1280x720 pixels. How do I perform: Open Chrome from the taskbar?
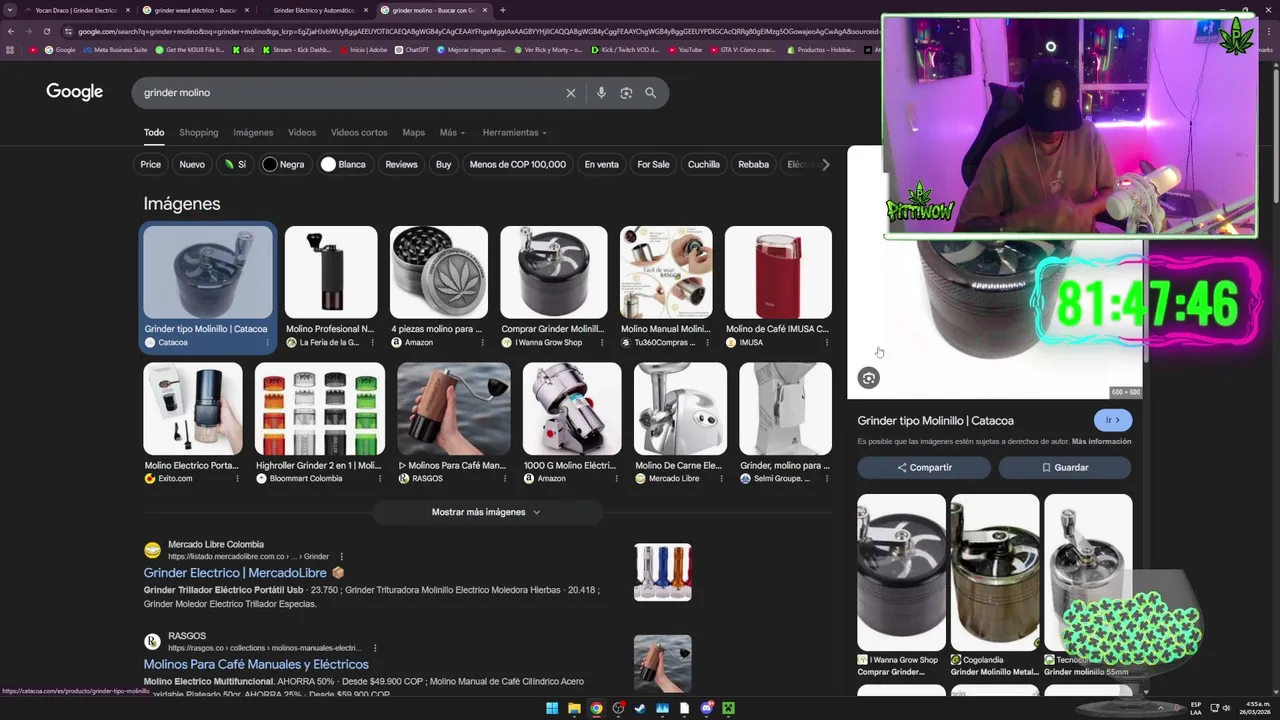pyautogui.click(x=596, y=709)
